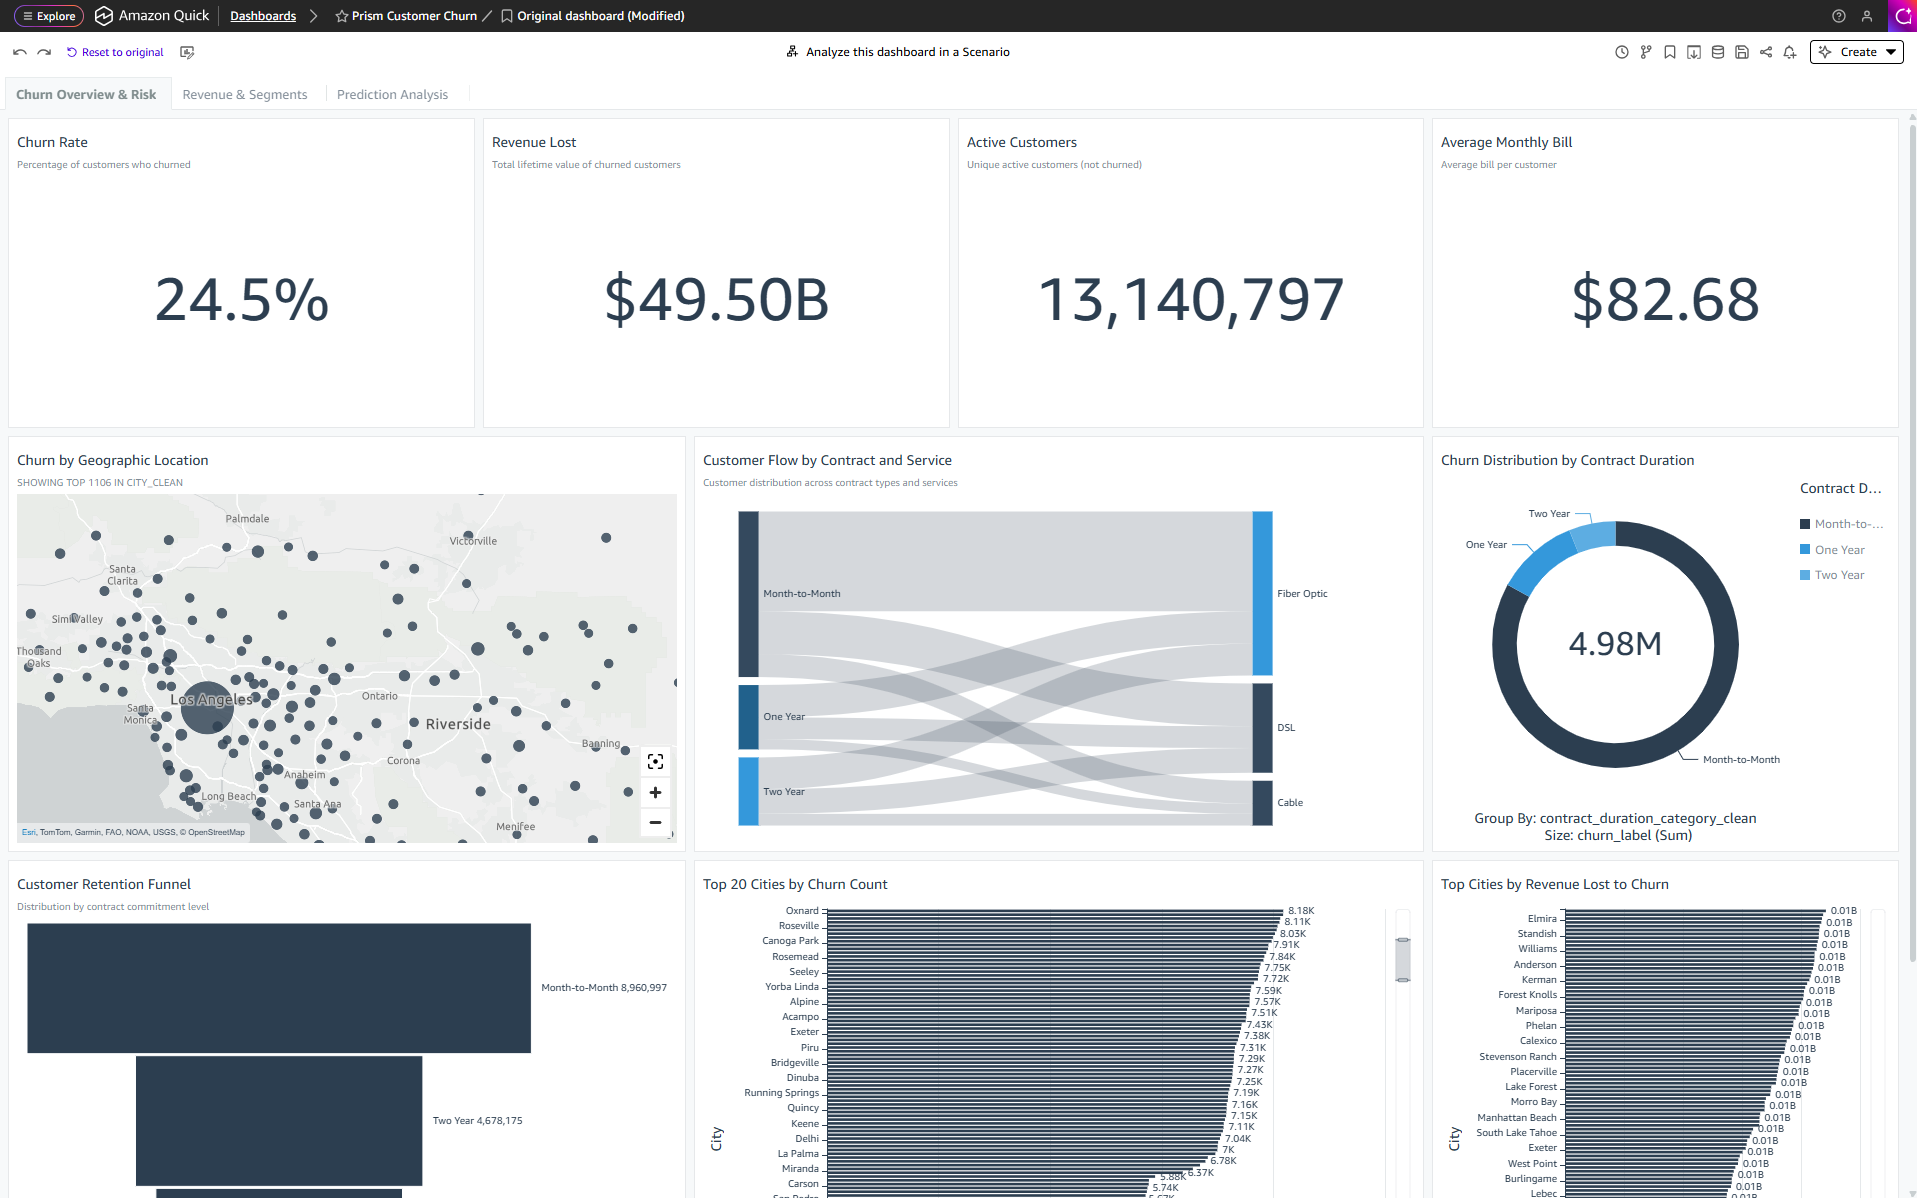This screenshot has width=1917, height=1198.
Task: Click the undo arrow icon
Action: (20, 52)
